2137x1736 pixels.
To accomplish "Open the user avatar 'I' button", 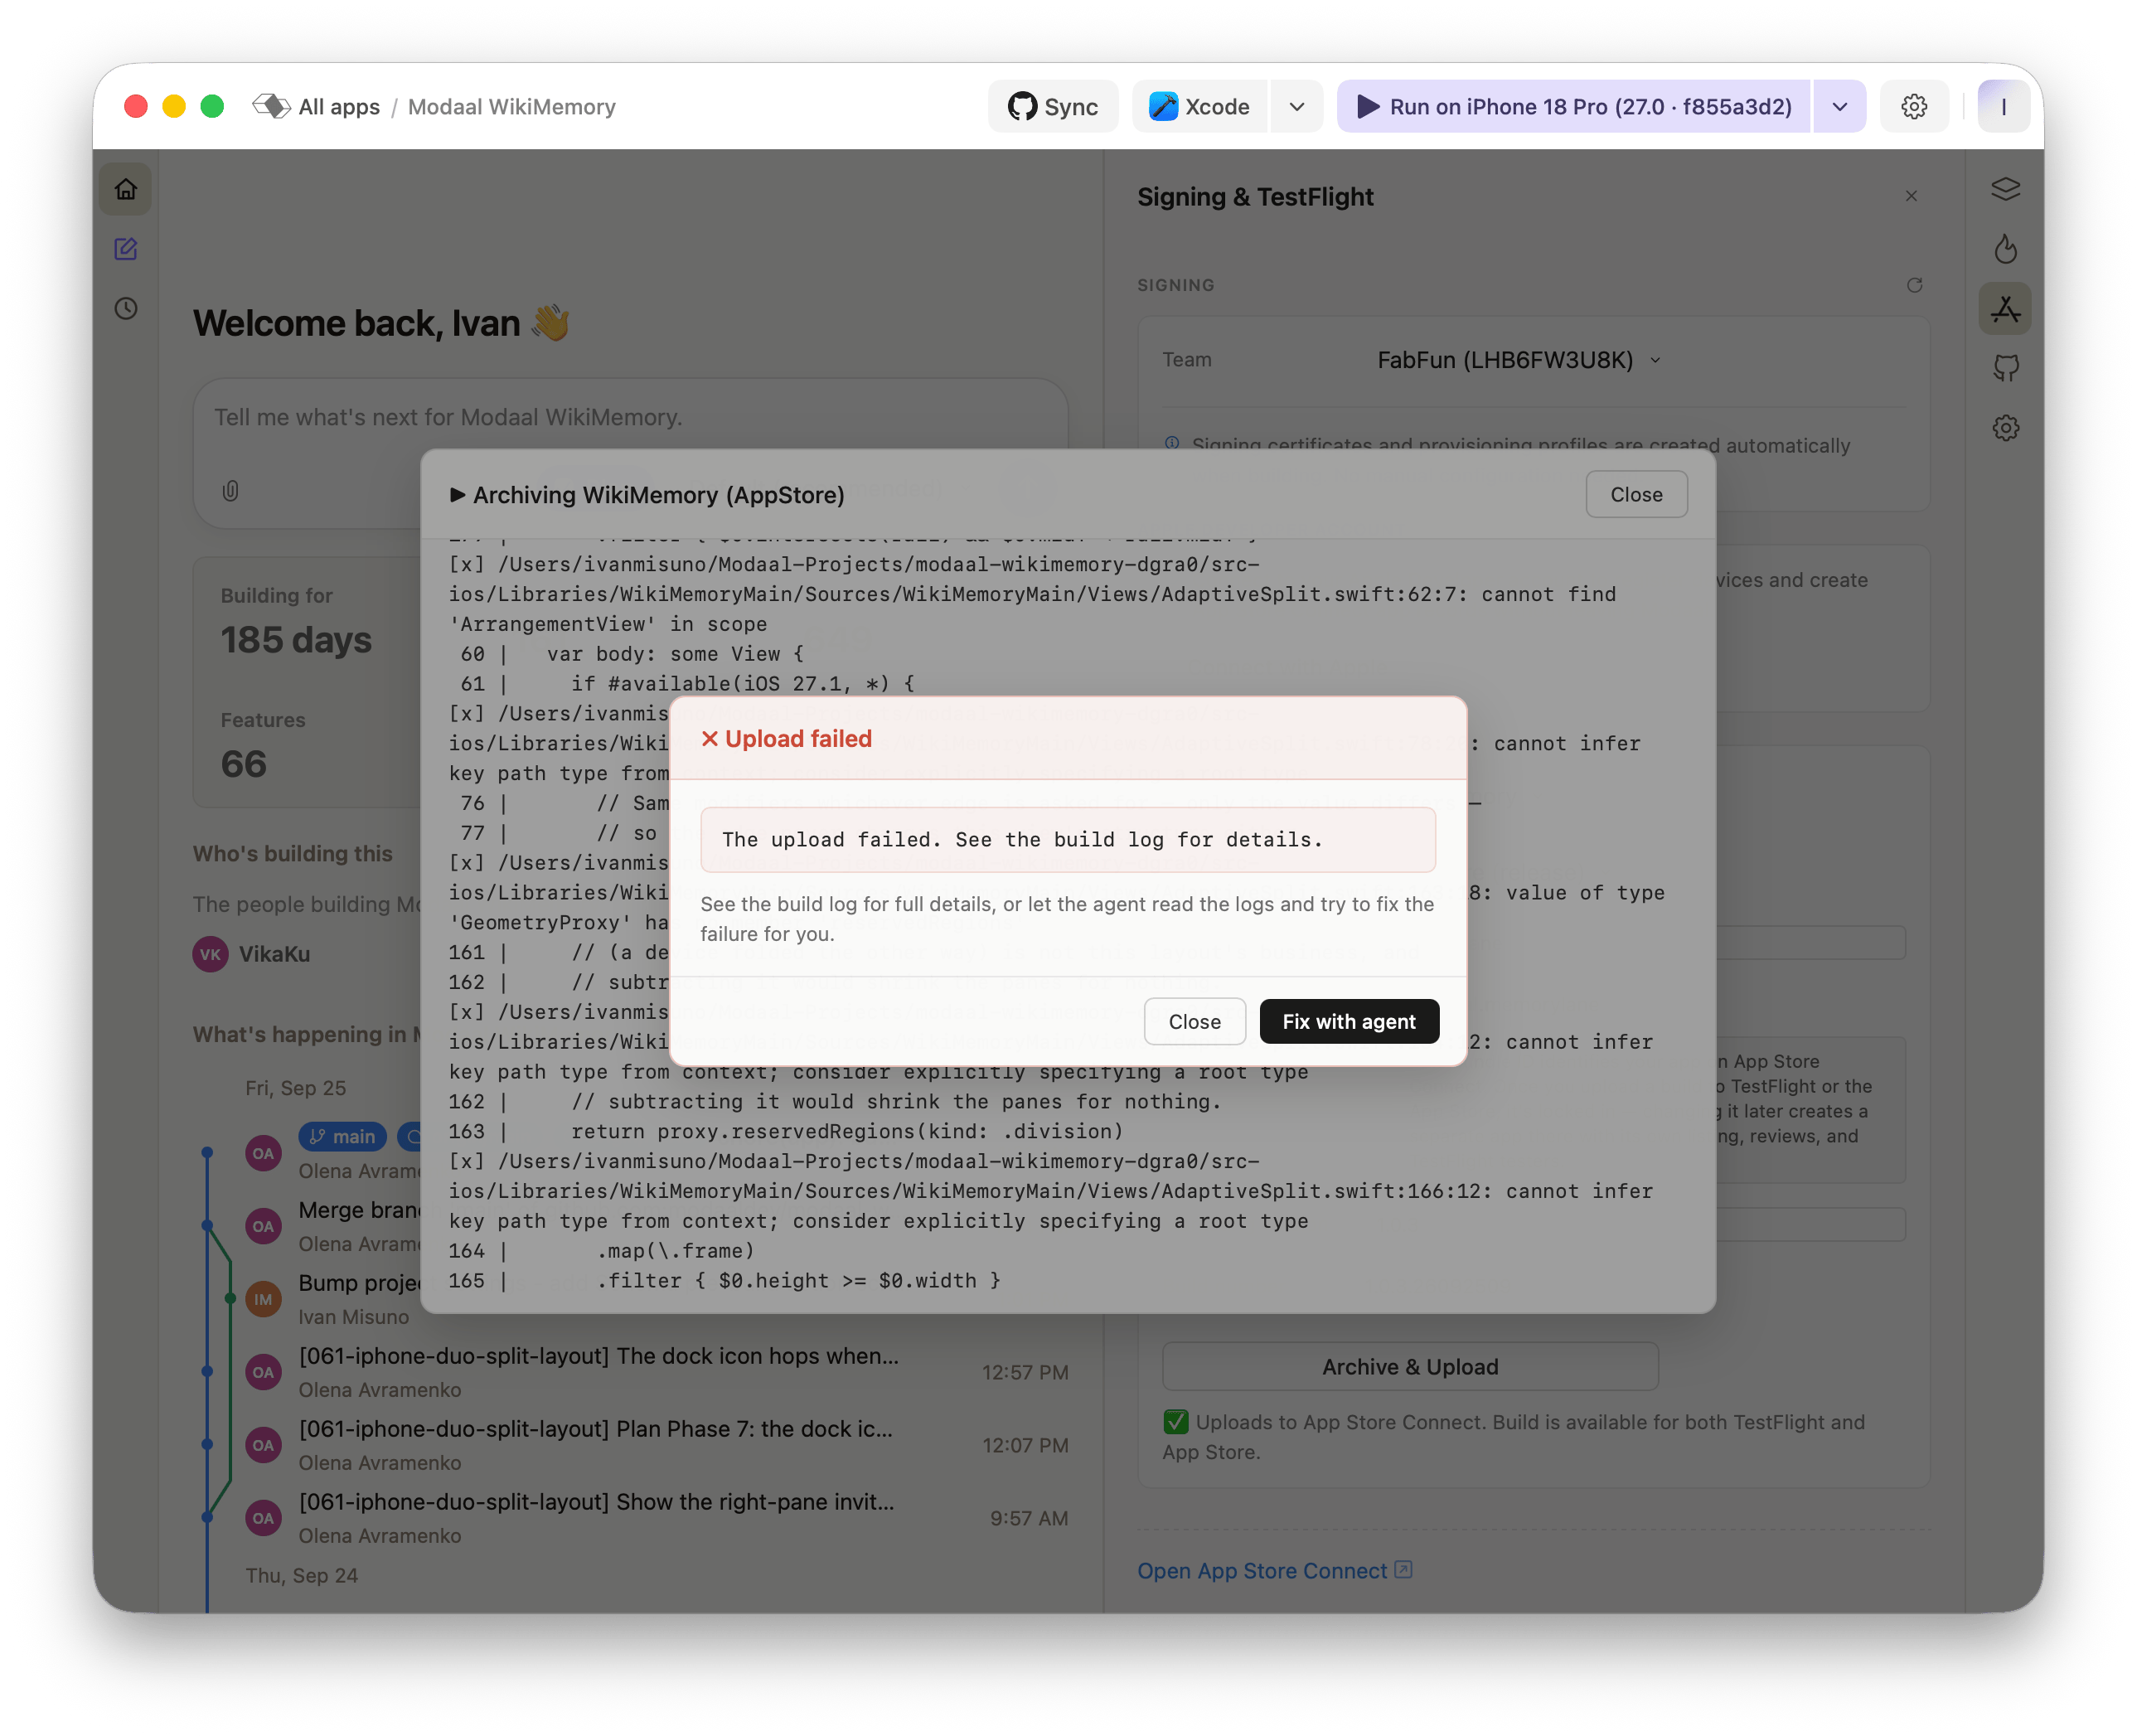I will 2003,107.
